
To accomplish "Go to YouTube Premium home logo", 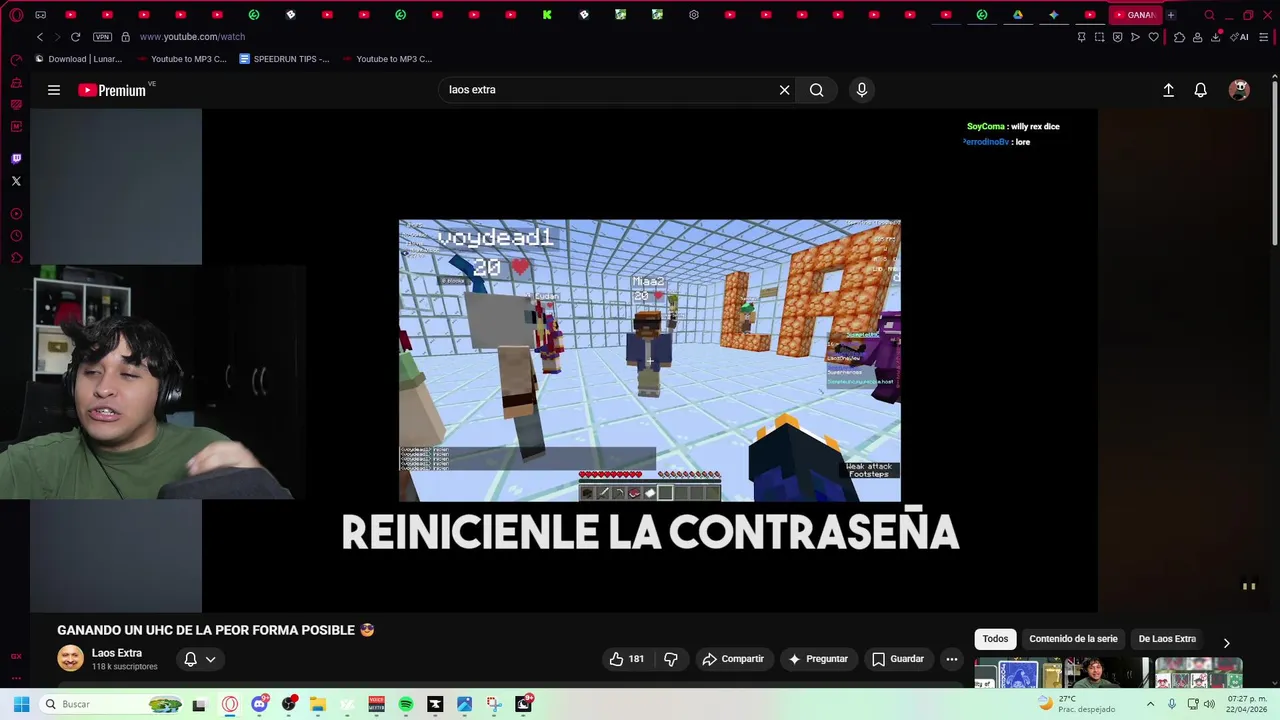I will [x=112, y=90].
